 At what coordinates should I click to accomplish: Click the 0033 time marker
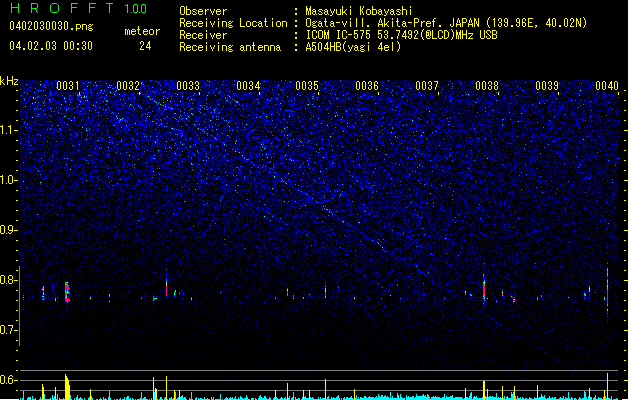188,85
